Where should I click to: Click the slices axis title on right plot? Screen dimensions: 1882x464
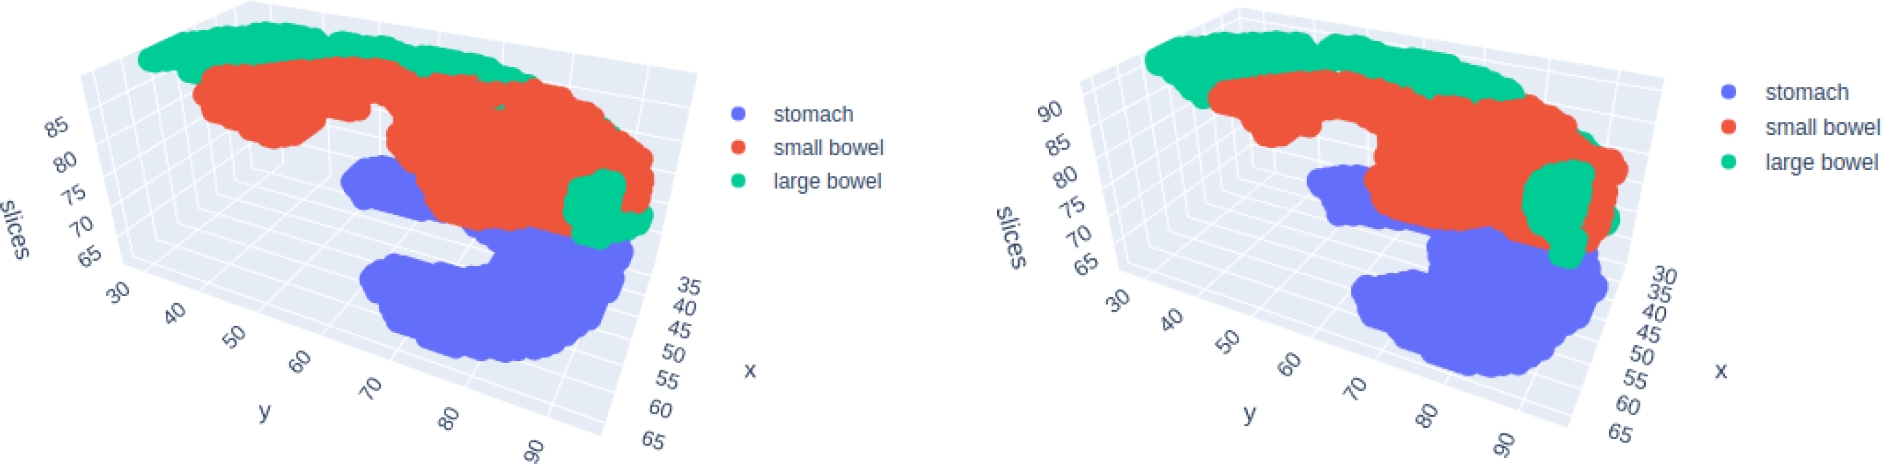coord(1011,238)
